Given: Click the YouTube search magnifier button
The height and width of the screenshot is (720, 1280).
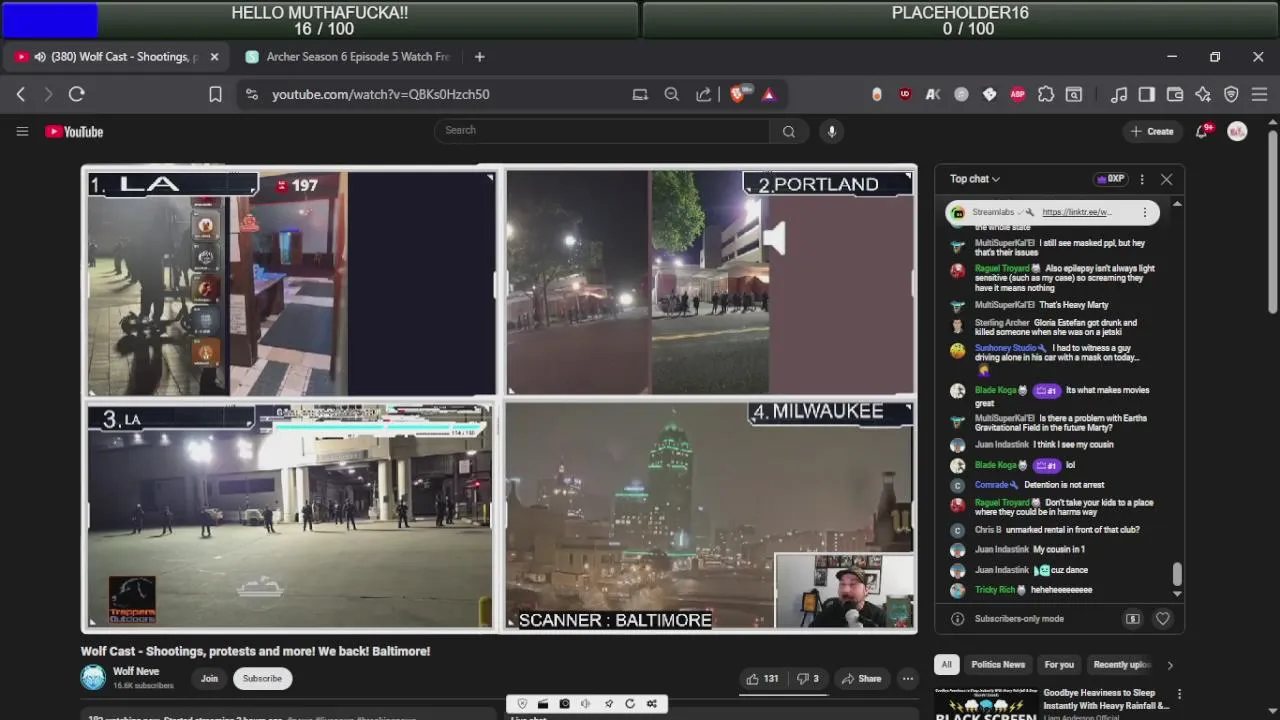Looking at the screenshot, I should point(789,131).
